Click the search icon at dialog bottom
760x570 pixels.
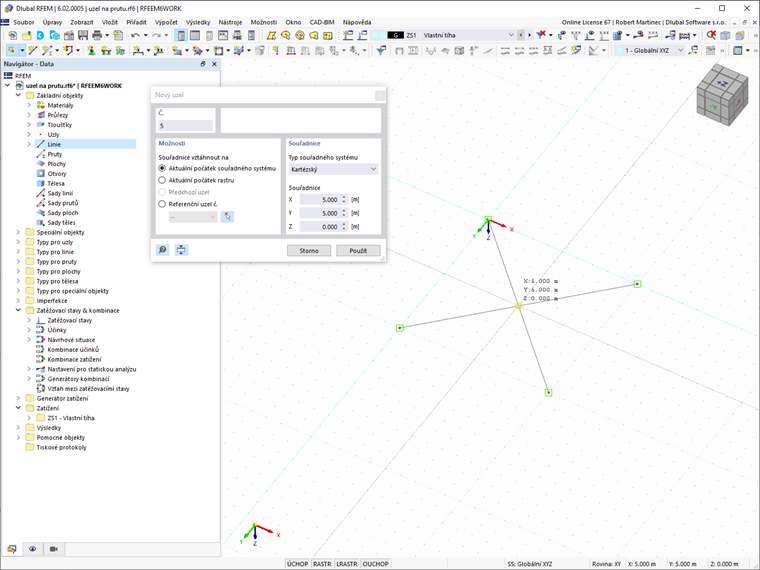[162, 250]
